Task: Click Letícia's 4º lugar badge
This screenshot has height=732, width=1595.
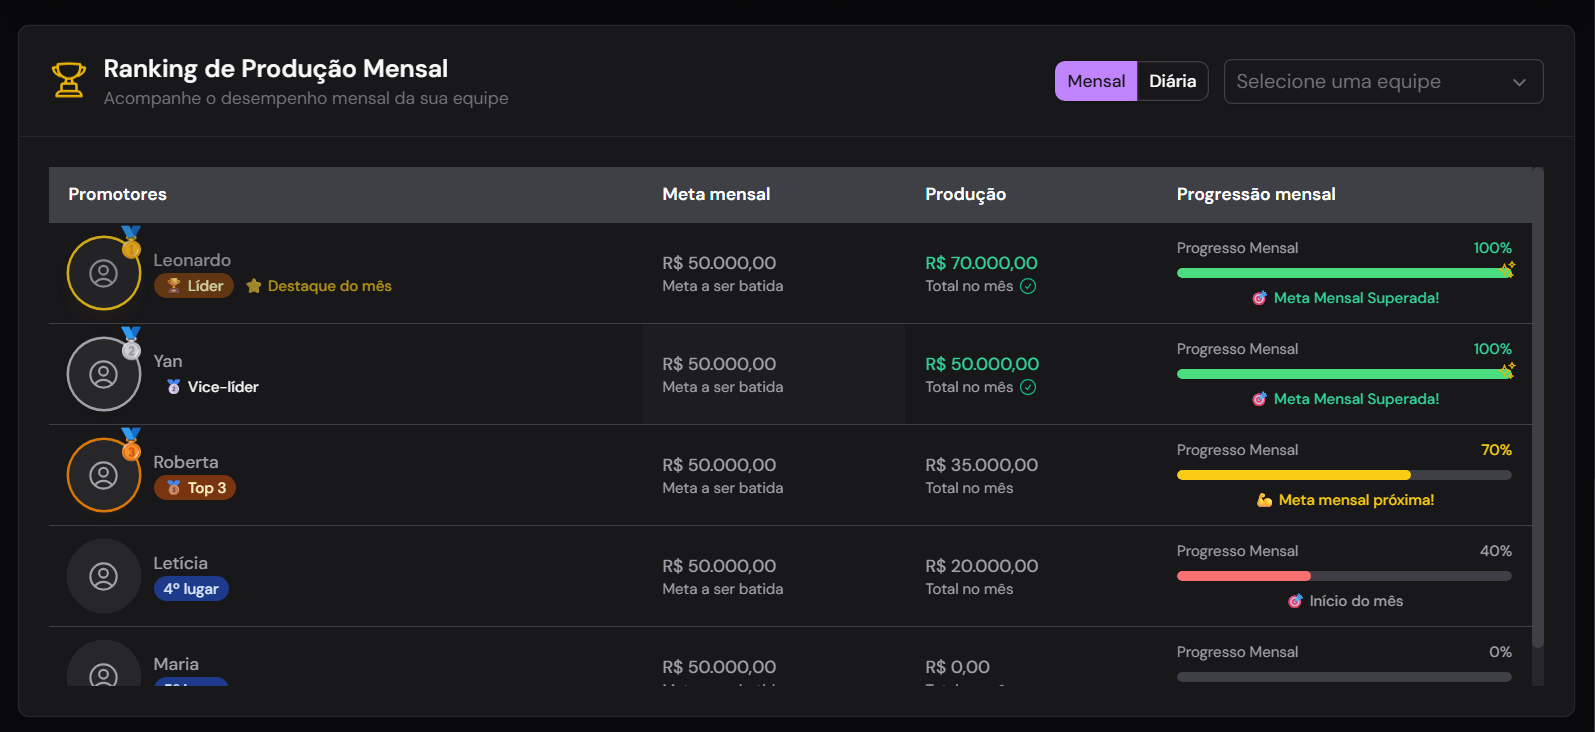Action: click(191, 589)
